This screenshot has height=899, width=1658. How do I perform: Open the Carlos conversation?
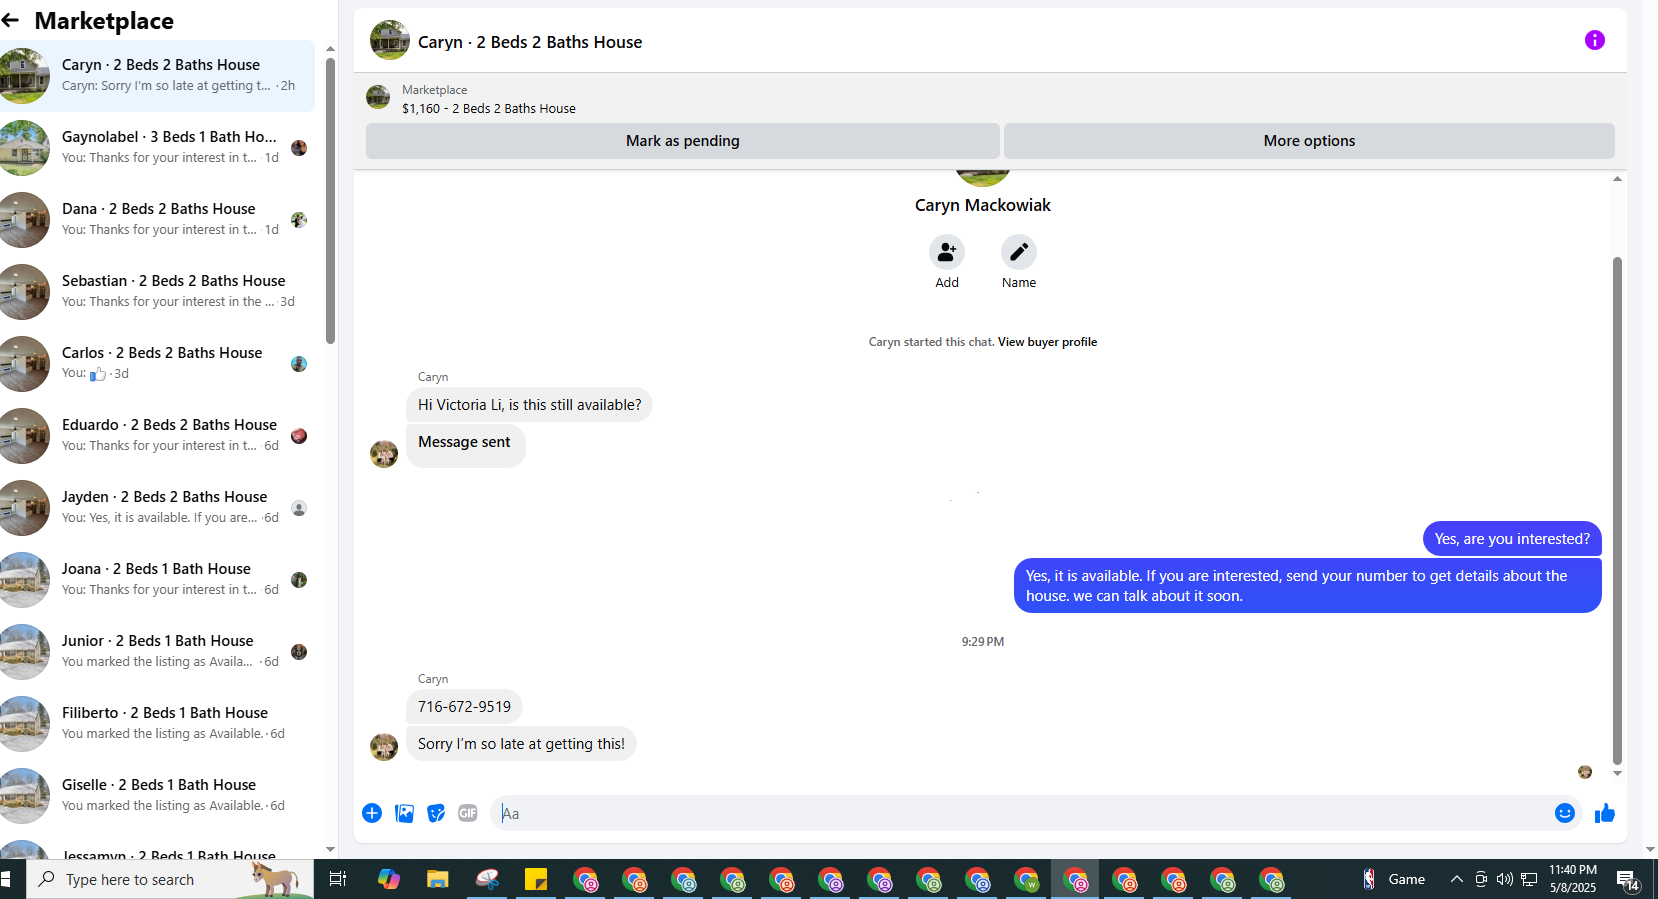157,363
